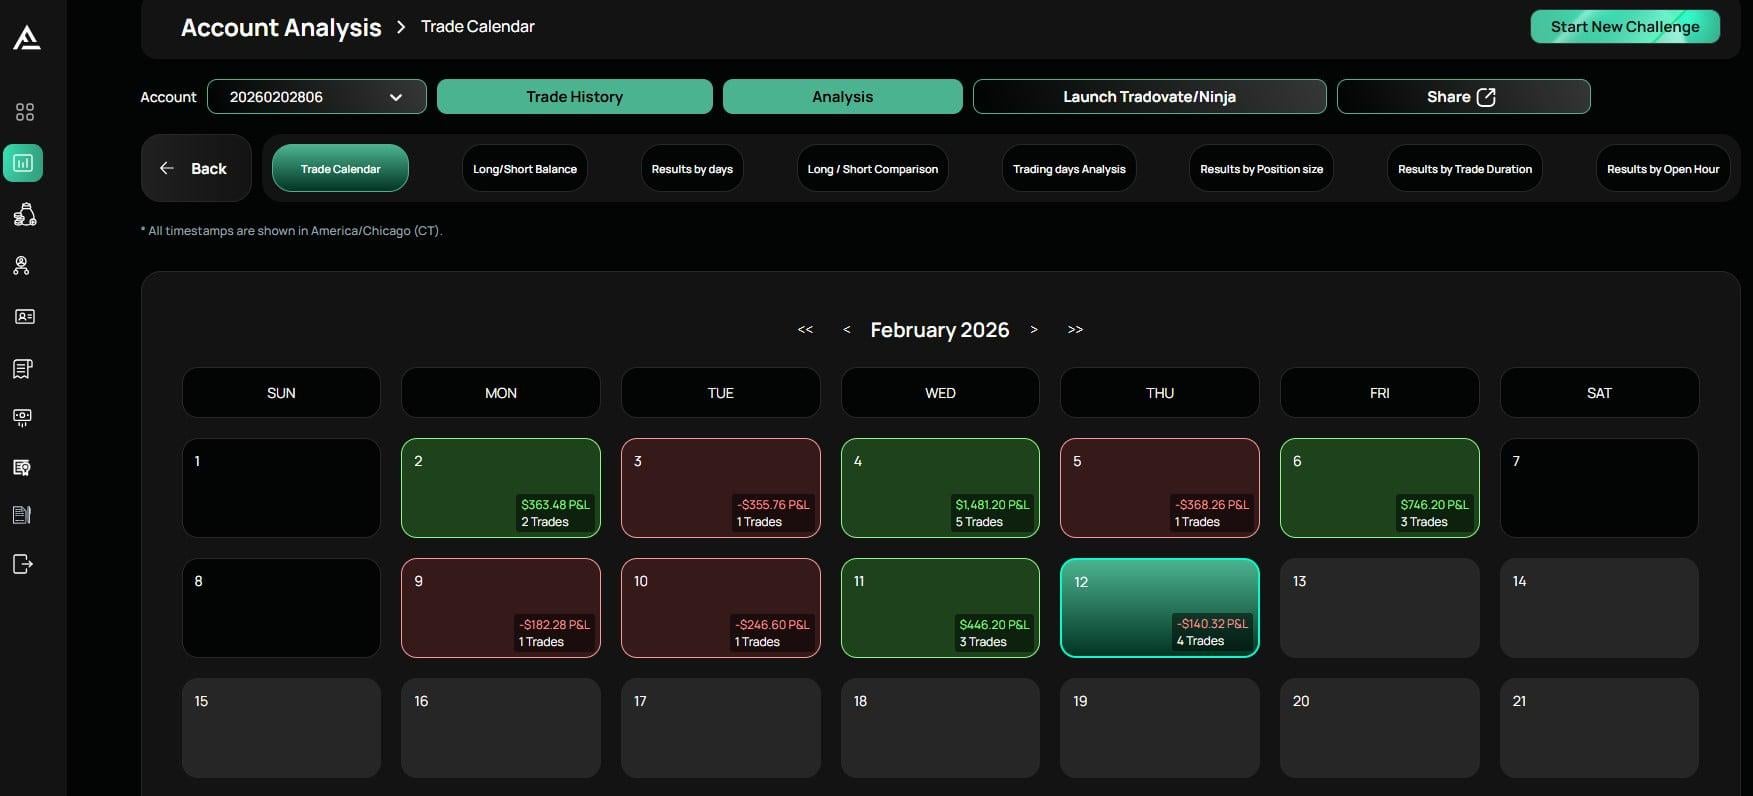Click the active chart analysis sidebar icon
Image resolution: width=1753 pixels, height=796 pixels.
coord(23,163)
